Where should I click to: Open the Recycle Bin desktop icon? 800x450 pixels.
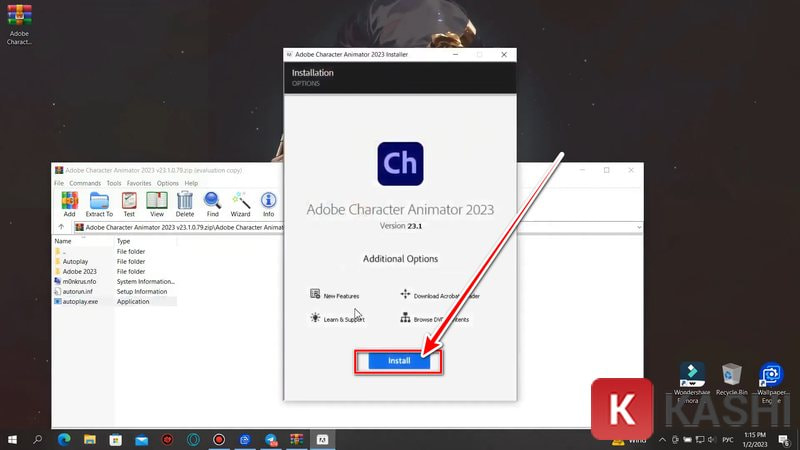point(732,380)
